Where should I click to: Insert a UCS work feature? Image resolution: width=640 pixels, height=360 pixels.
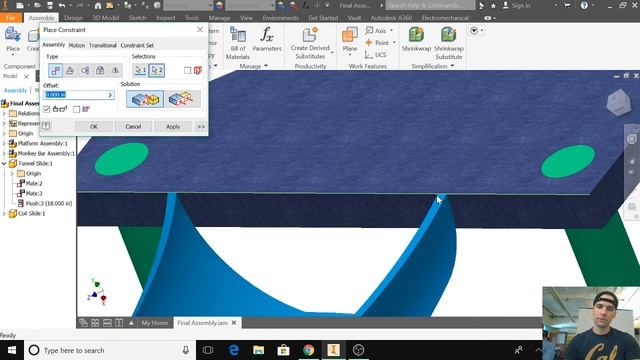click(x=376, y=55)
